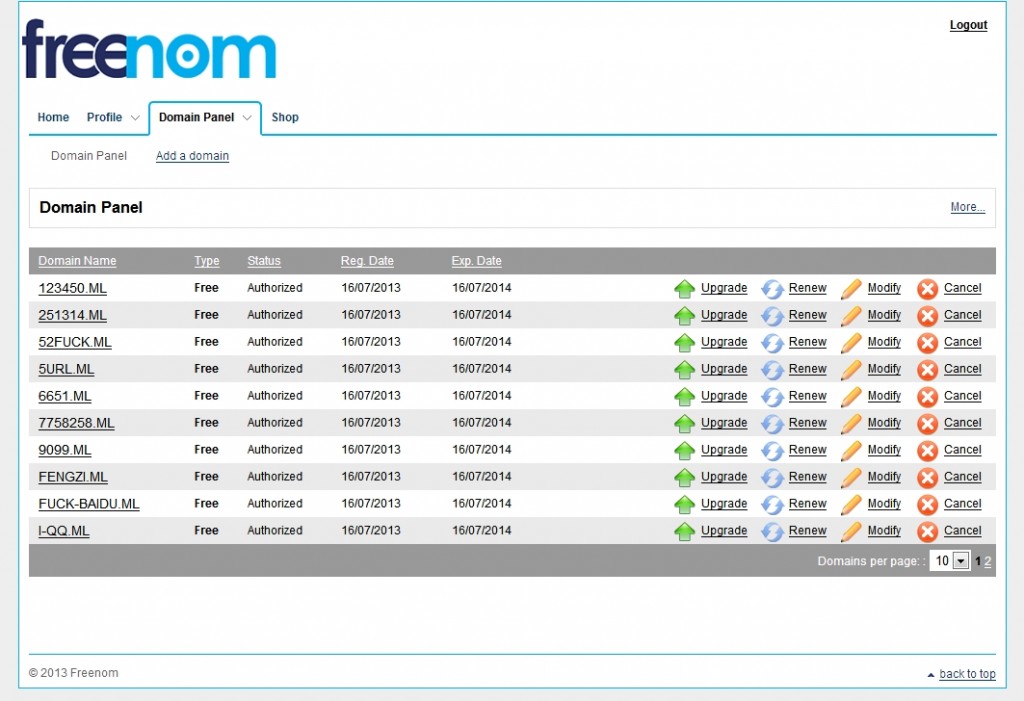Open the 7758258.ML domain link

76,423
